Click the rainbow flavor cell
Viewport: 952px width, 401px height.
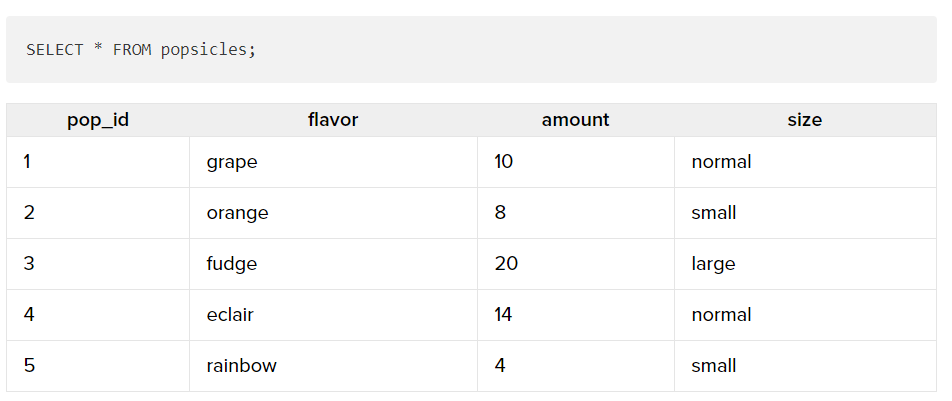tap(333, 366)
